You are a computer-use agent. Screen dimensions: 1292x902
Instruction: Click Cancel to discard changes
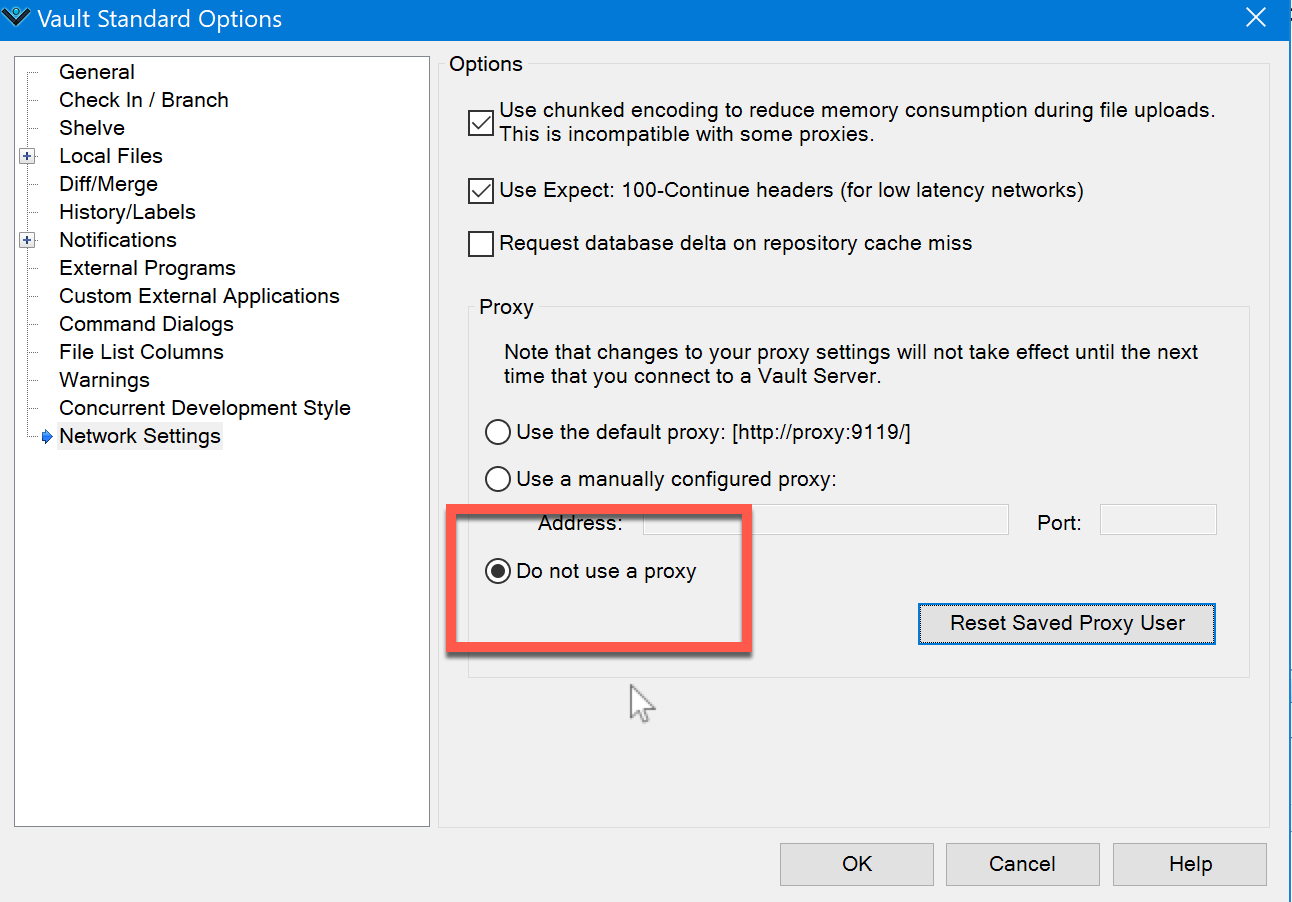tap(1023, 864)
